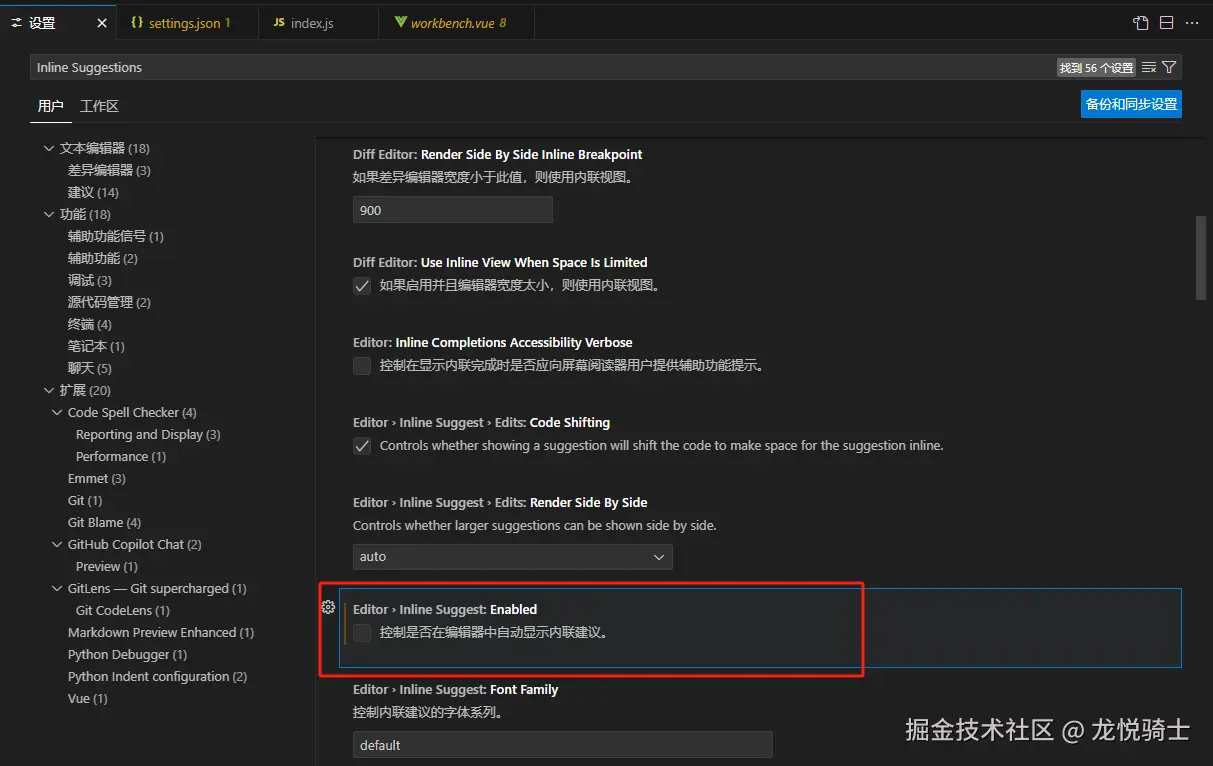Collapse the GitLens — Git supercharged group
This screenshot has width=1213, height=766.
pos(57,588)
